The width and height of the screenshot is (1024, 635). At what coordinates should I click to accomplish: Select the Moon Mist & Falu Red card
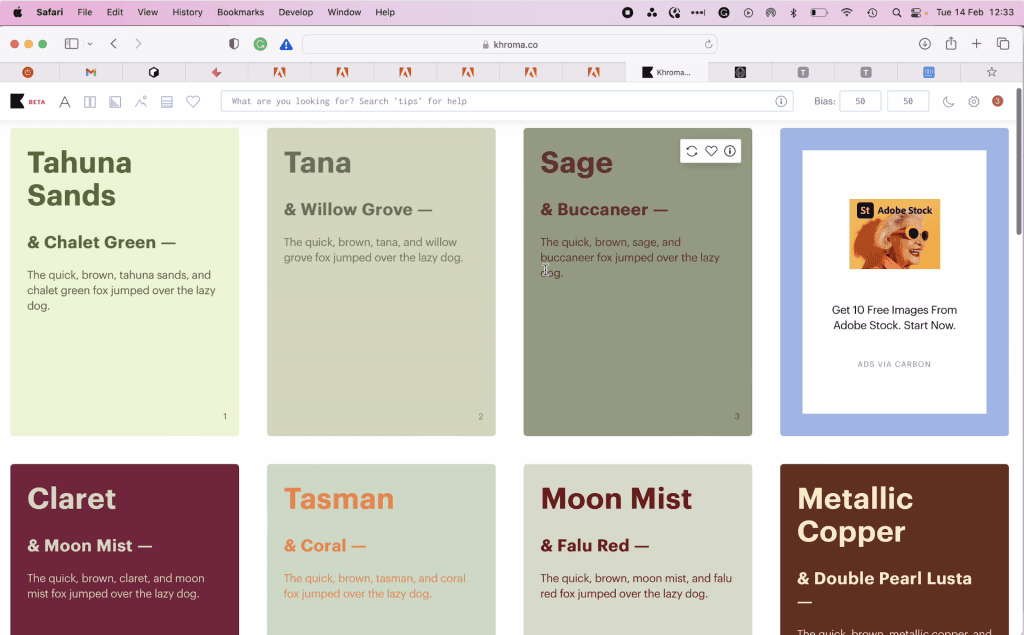click(638, 549)
